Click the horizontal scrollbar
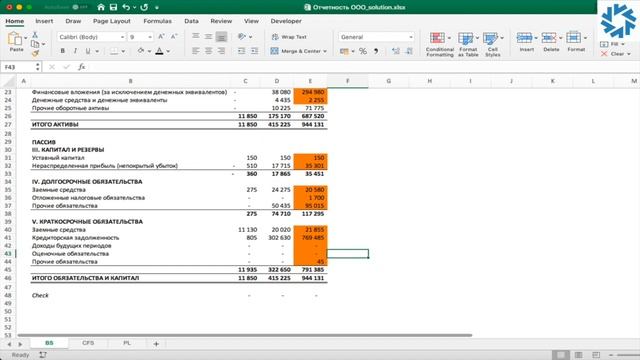The image size is (640, 360). [x=244, y=335]
